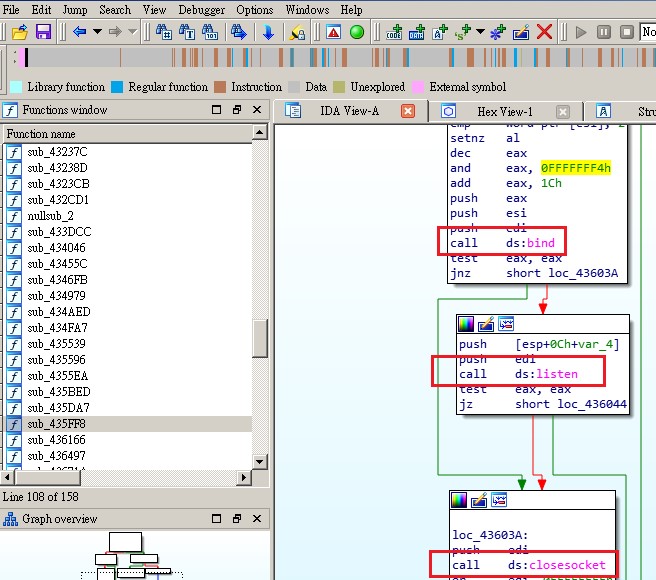Switch to the IDA View-A tab
The image size is (656, 580).
pyautogui.click(x=349, y=111)
